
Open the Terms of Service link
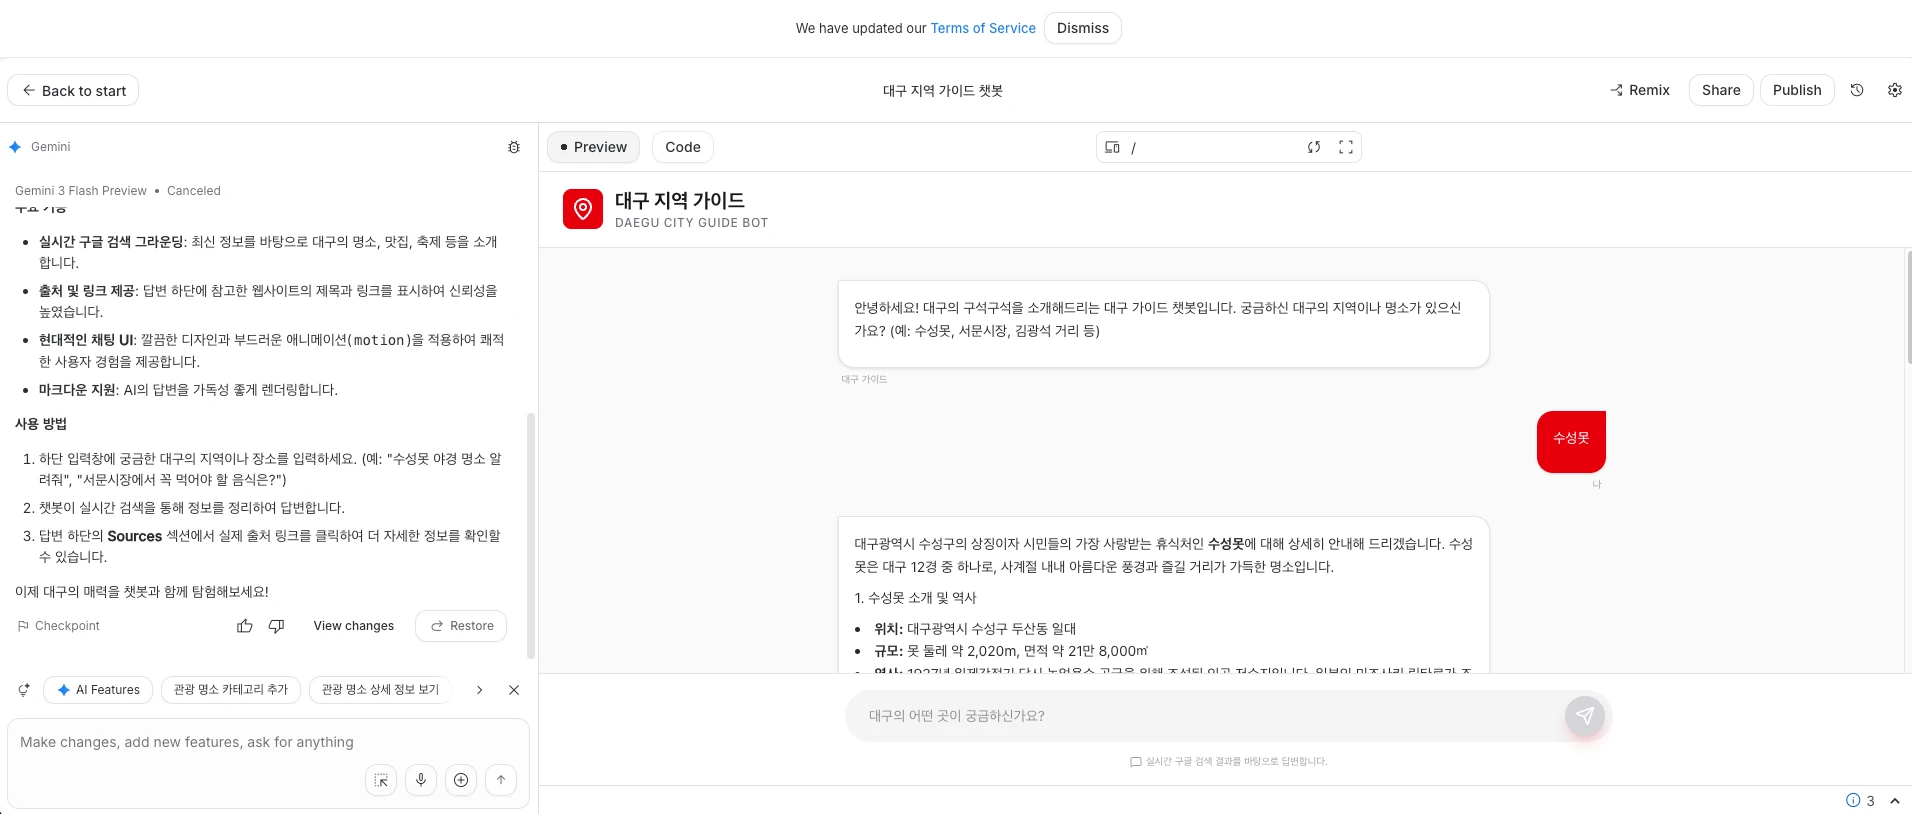pyautogui.click(x=983, y=28)
